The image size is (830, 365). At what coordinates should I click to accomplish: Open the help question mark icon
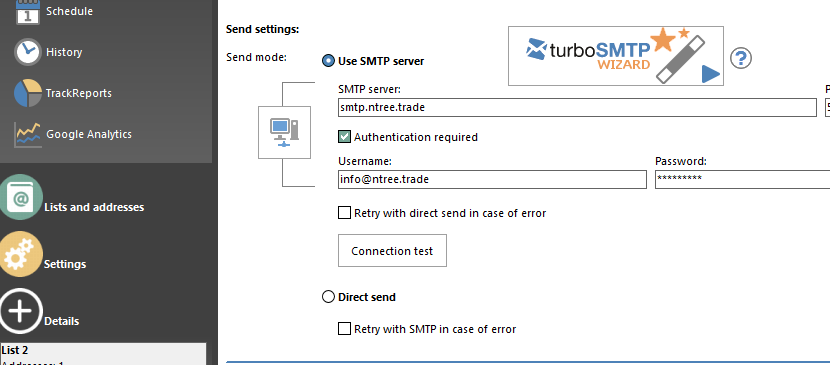click(741, 58)
